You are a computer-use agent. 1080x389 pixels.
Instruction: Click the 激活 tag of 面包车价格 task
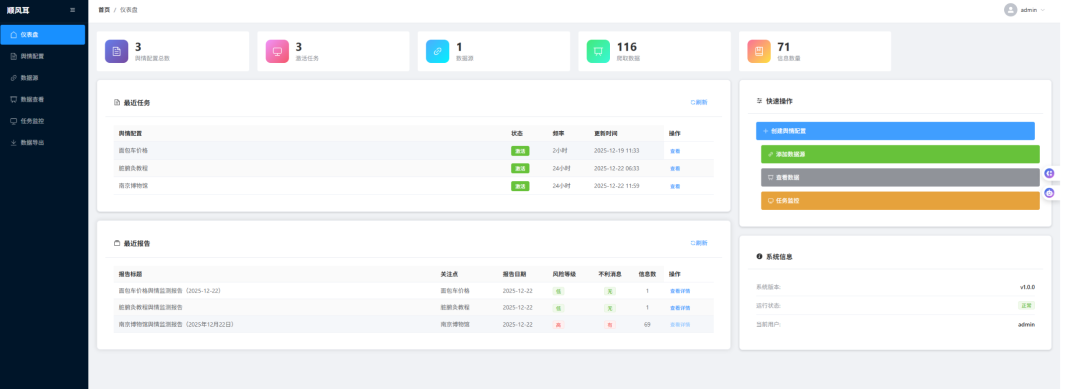[x=520, y=151]
